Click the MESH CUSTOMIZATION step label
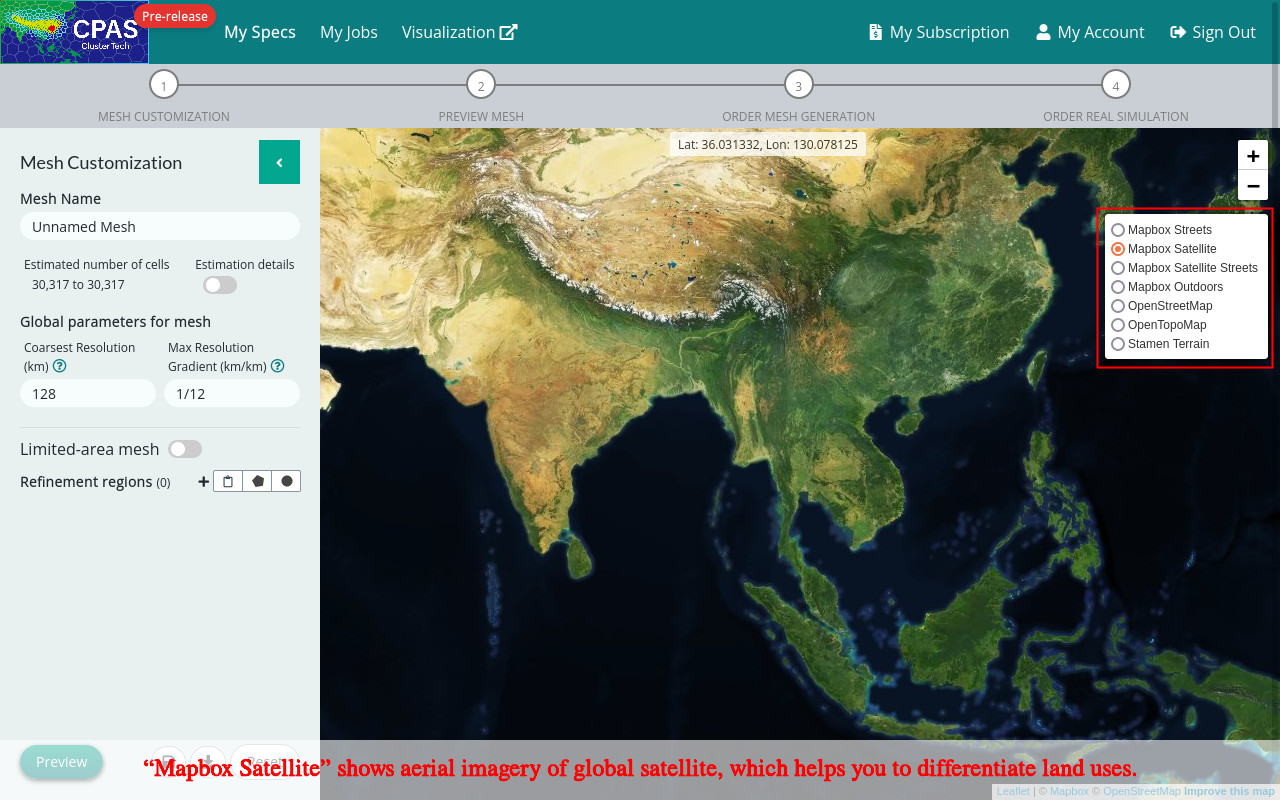The image size is (1280, 800). coord(164,116)
